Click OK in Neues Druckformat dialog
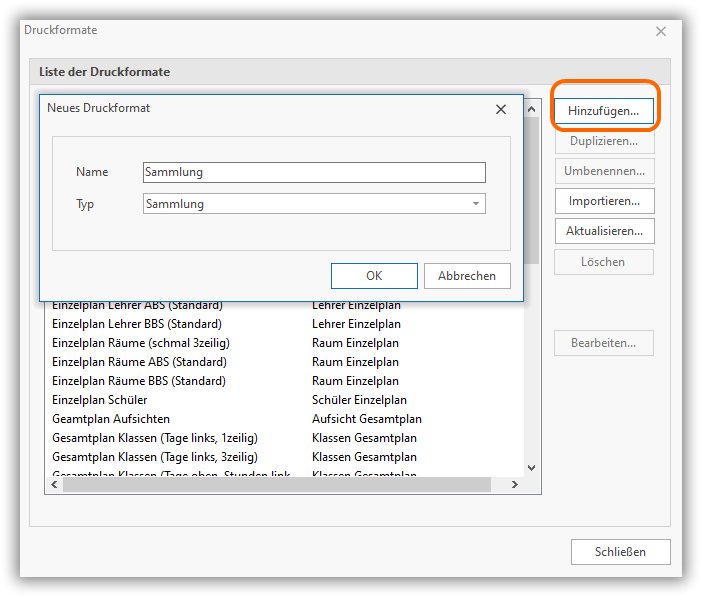This screenshot has height=597, width=702. point(374,276)
